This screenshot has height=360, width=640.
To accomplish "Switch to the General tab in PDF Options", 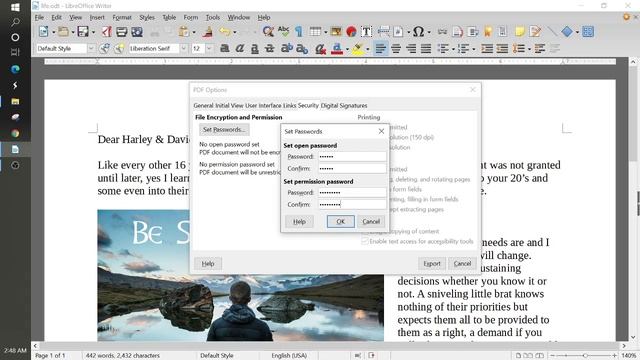I will (x=203, y=105).
